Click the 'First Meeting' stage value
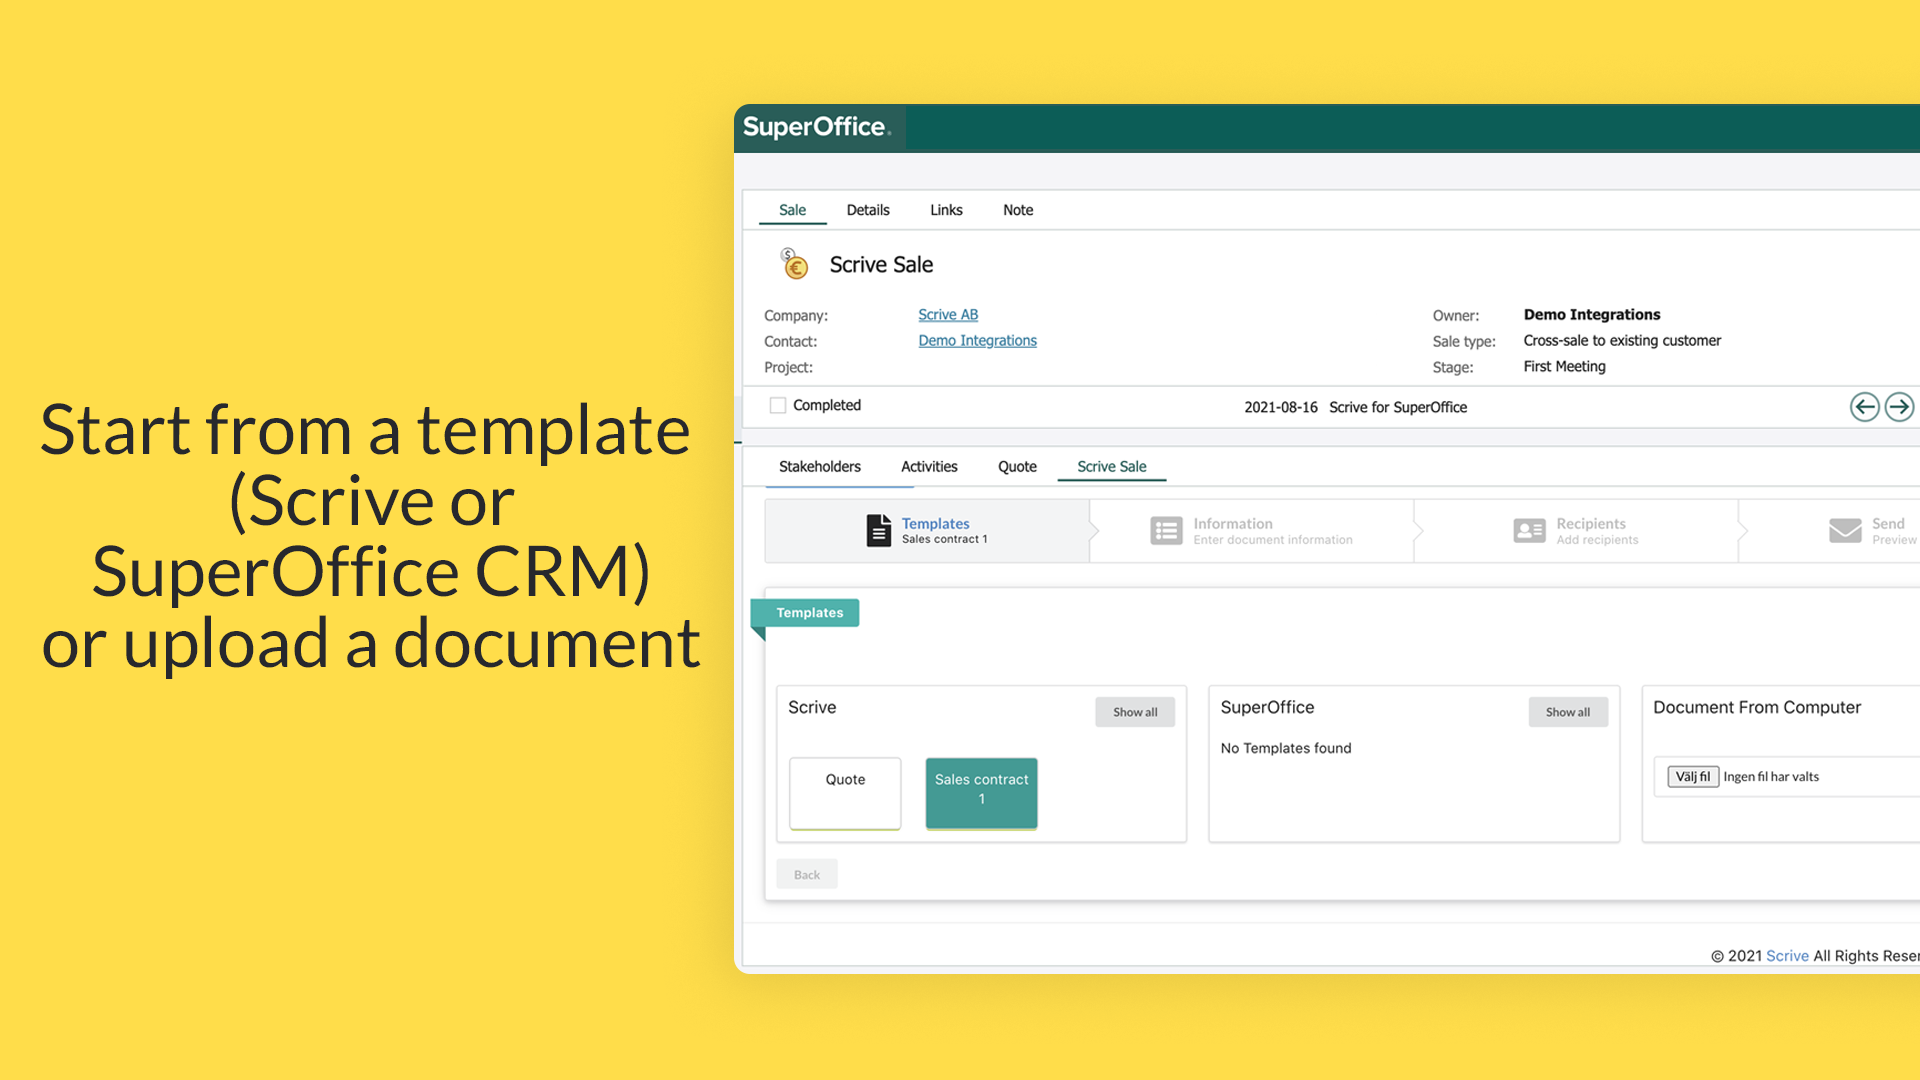 point(1564,367)
